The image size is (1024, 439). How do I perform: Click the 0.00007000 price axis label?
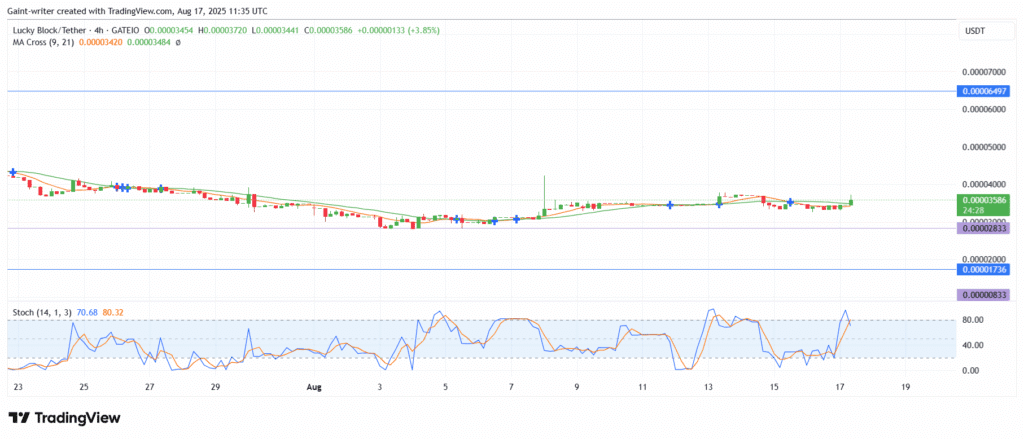[985, 71]
